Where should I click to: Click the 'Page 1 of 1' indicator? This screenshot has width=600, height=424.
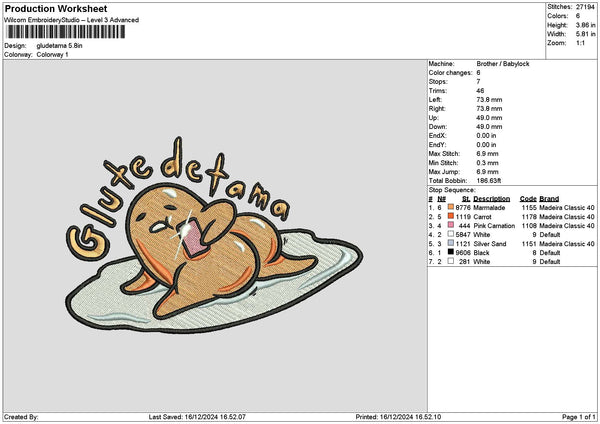579,417
